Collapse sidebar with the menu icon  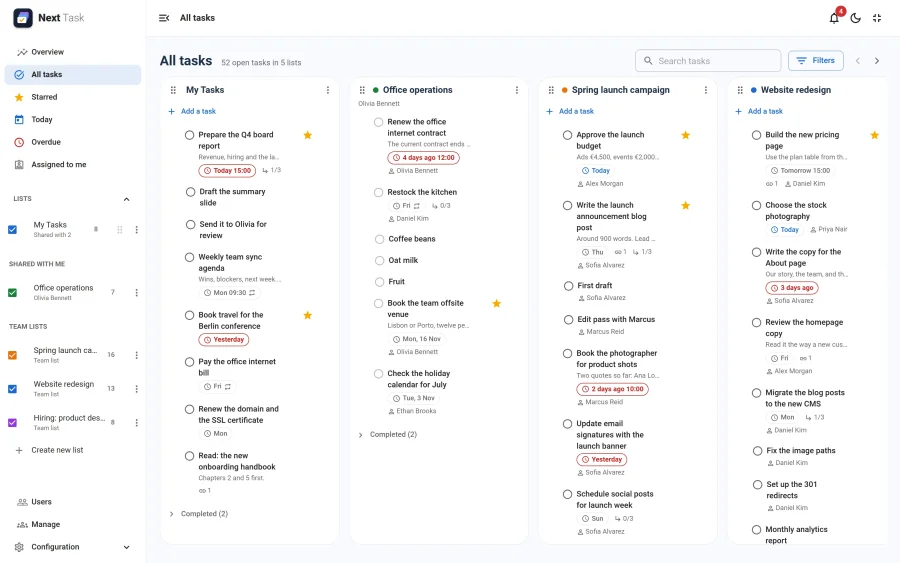point(164,18)
